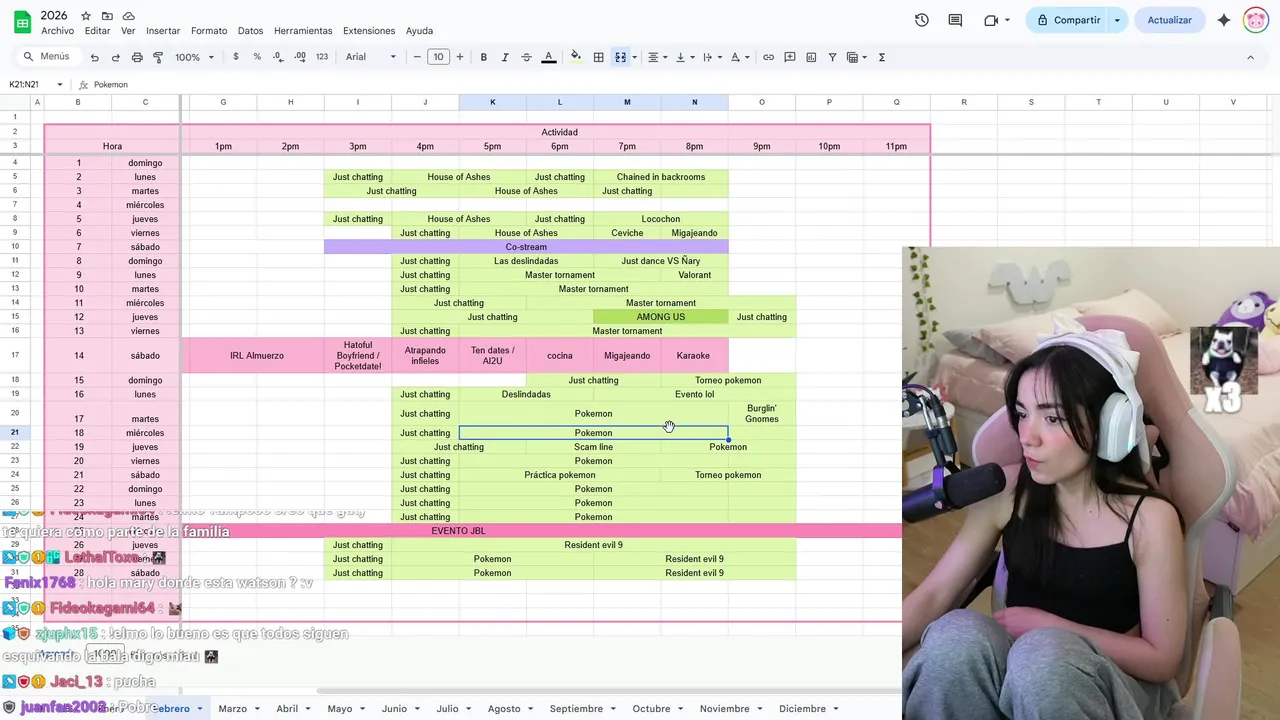Open Gemini sparkle assistant
Image resolution: width=1280 pixels, height=720 pixels.
(1224, 20)
